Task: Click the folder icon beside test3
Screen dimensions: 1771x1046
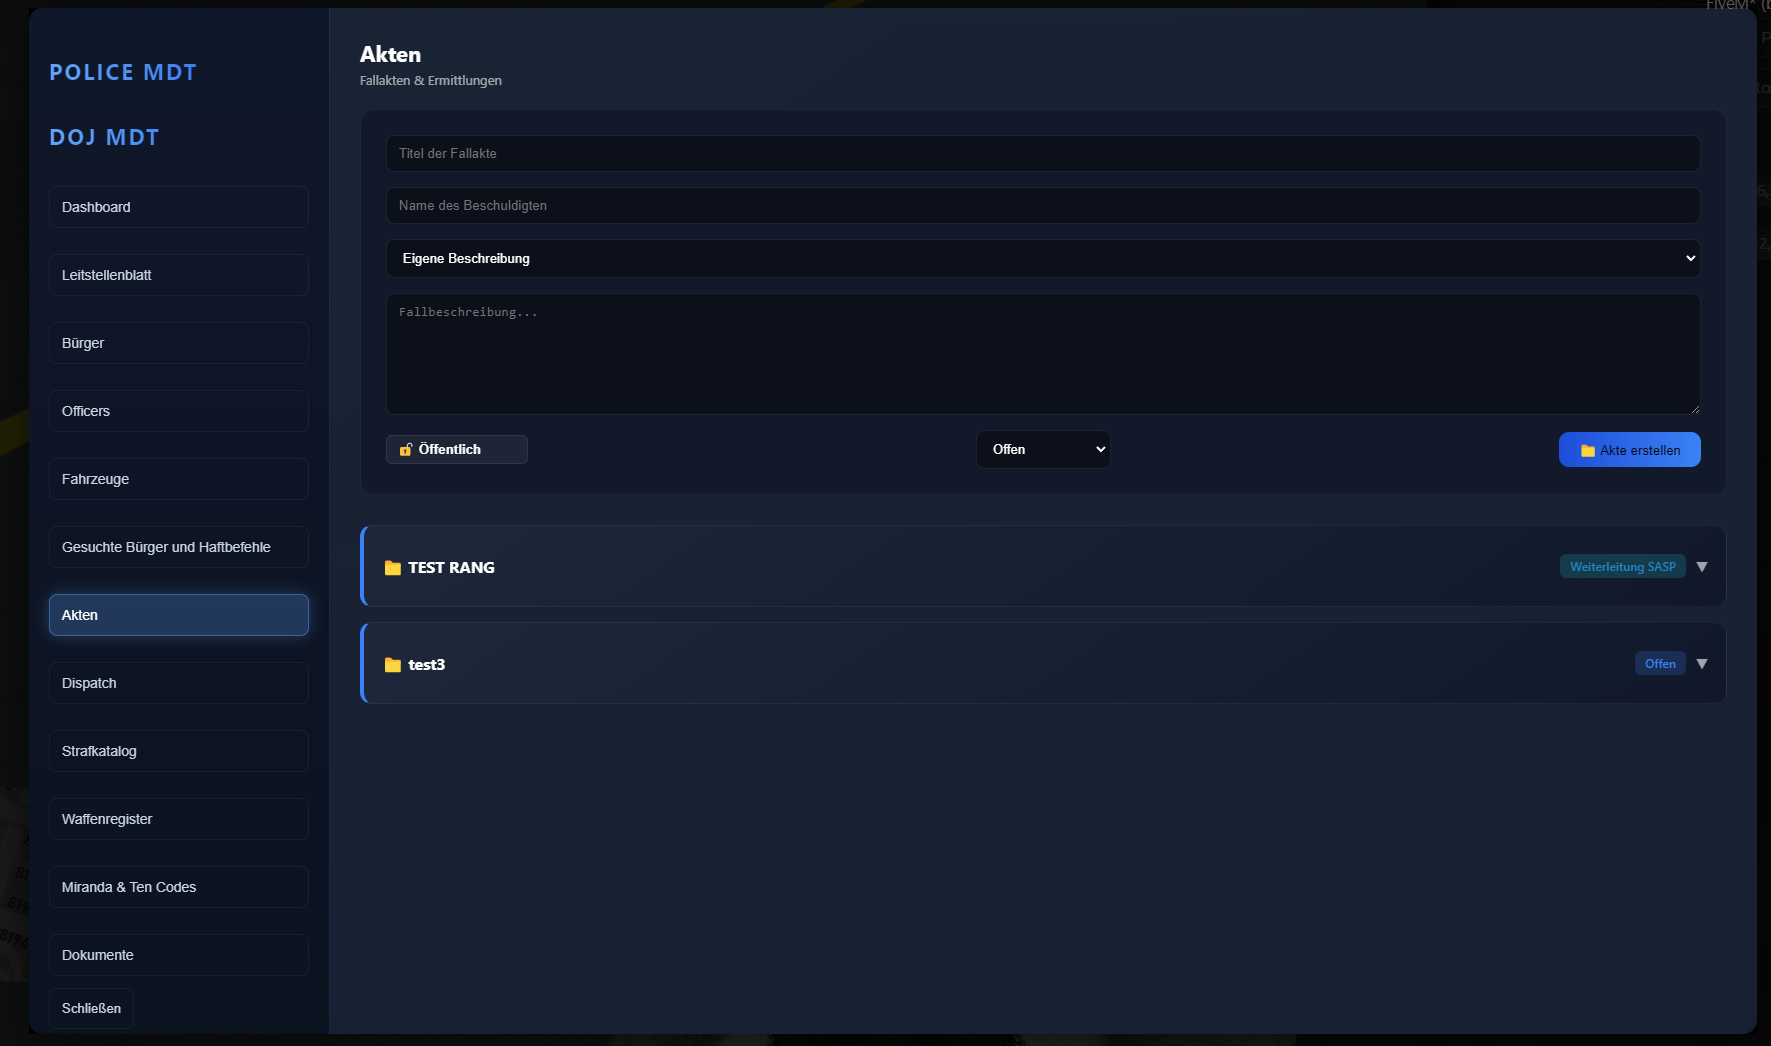Action: point(392,665)
